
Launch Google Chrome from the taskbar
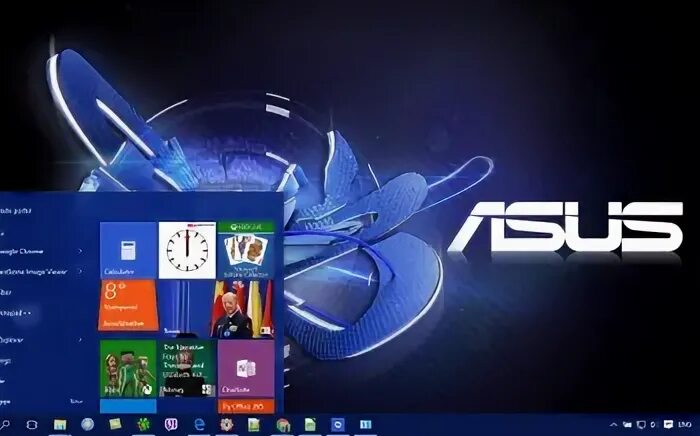click(283, 425)
